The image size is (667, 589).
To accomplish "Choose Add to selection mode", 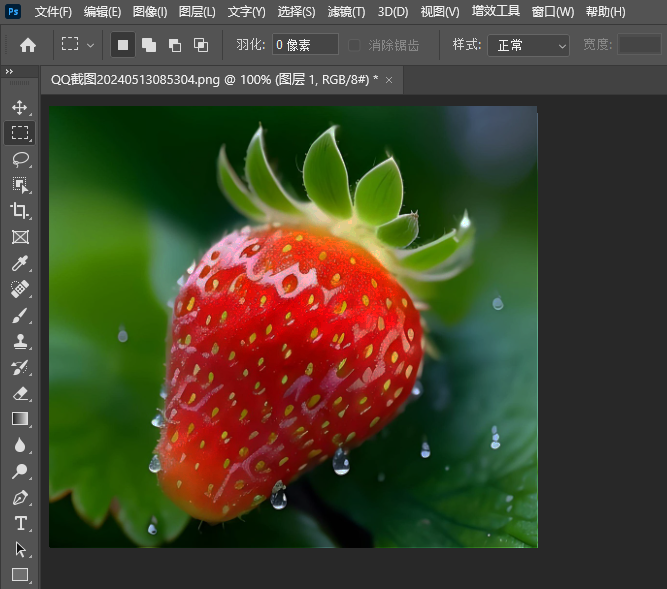I will [x=149, y=45].
